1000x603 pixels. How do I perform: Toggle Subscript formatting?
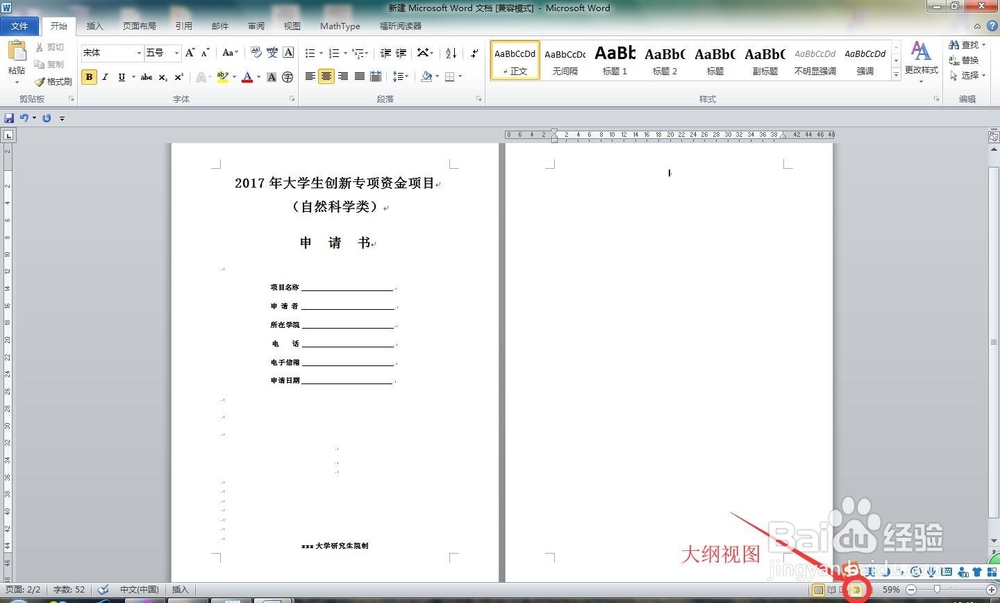(x=163, y=77)
